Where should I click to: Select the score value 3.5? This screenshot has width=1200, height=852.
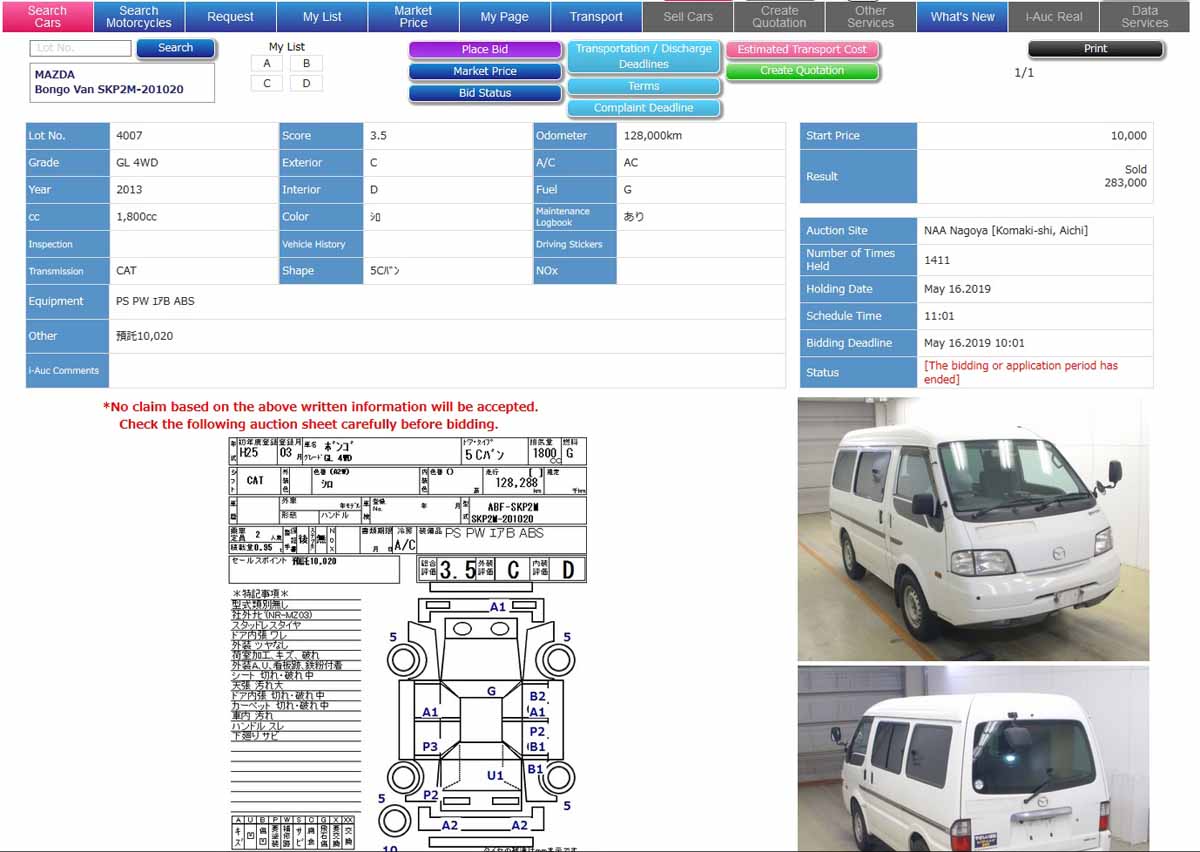click(x=378, y=136)
